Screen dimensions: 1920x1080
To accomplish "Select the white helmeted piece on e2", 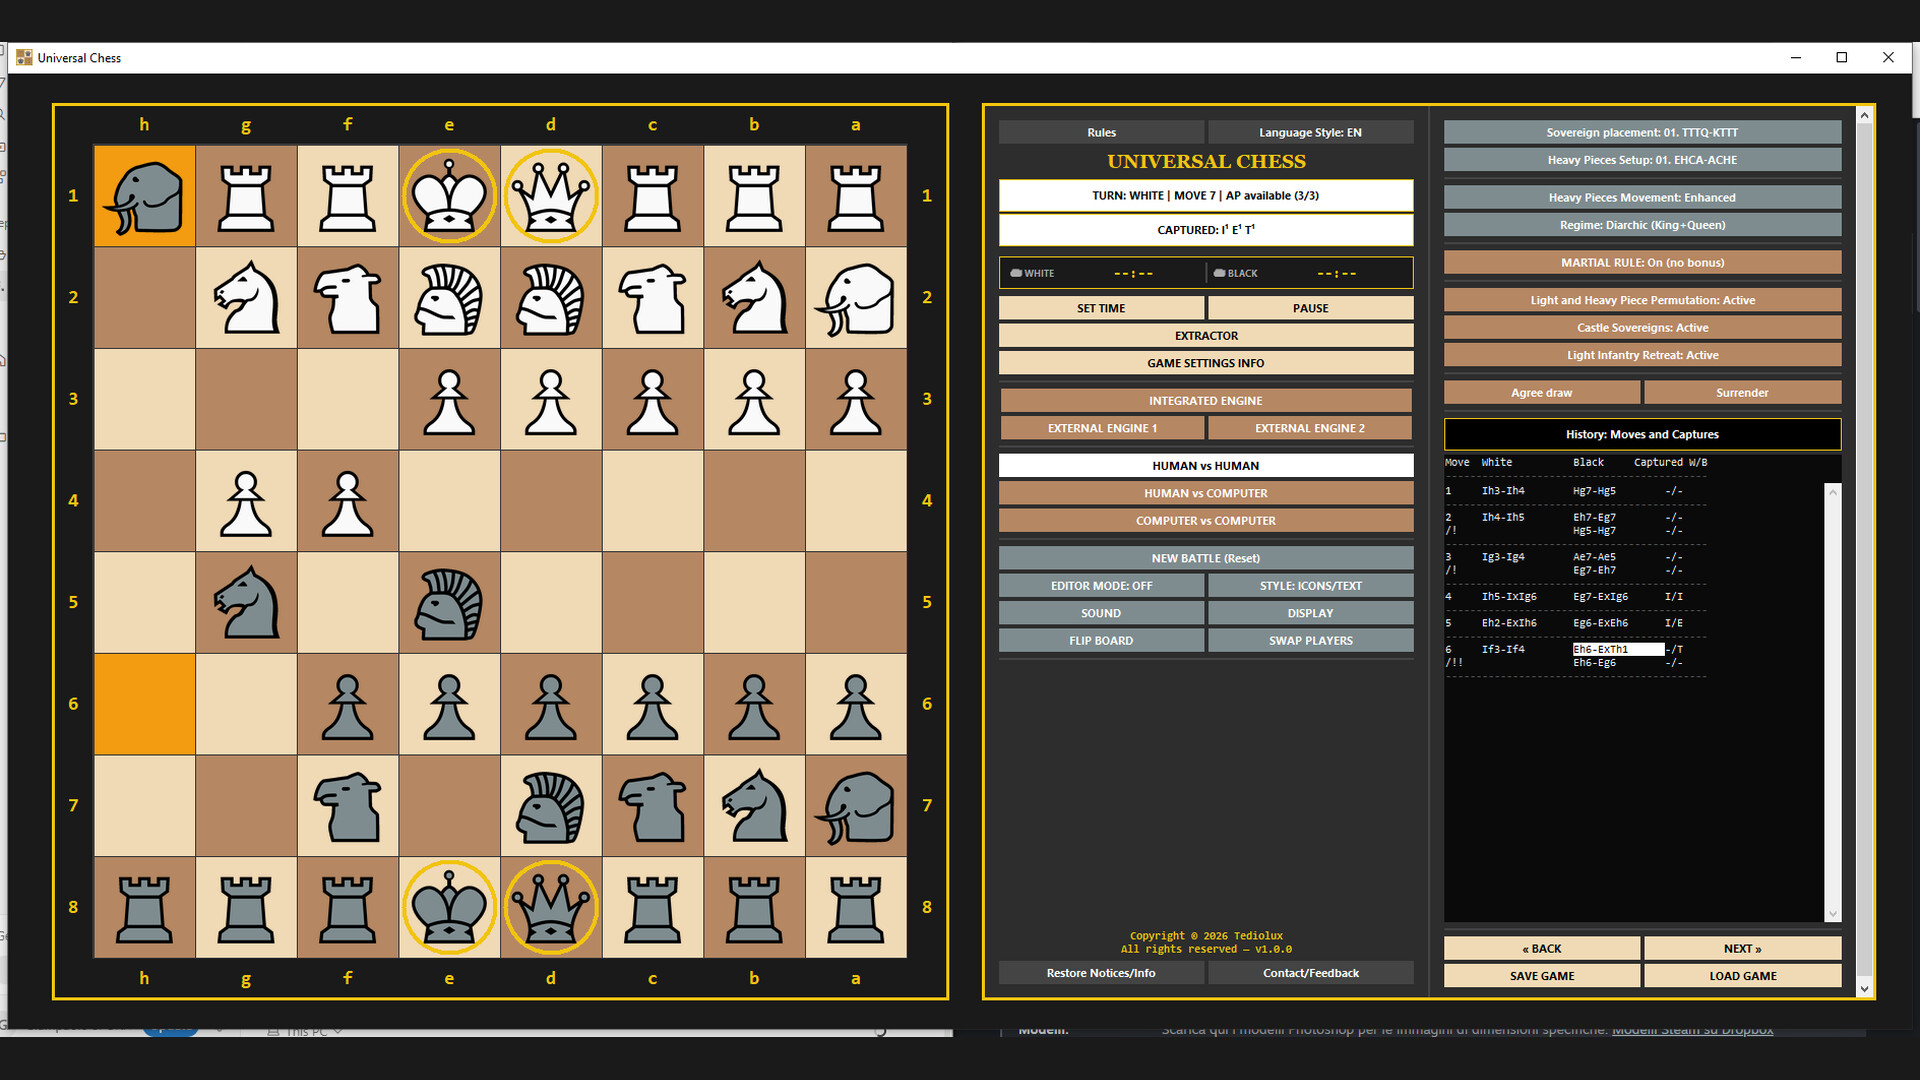I will pyautogui.click(x=449, y=298).
